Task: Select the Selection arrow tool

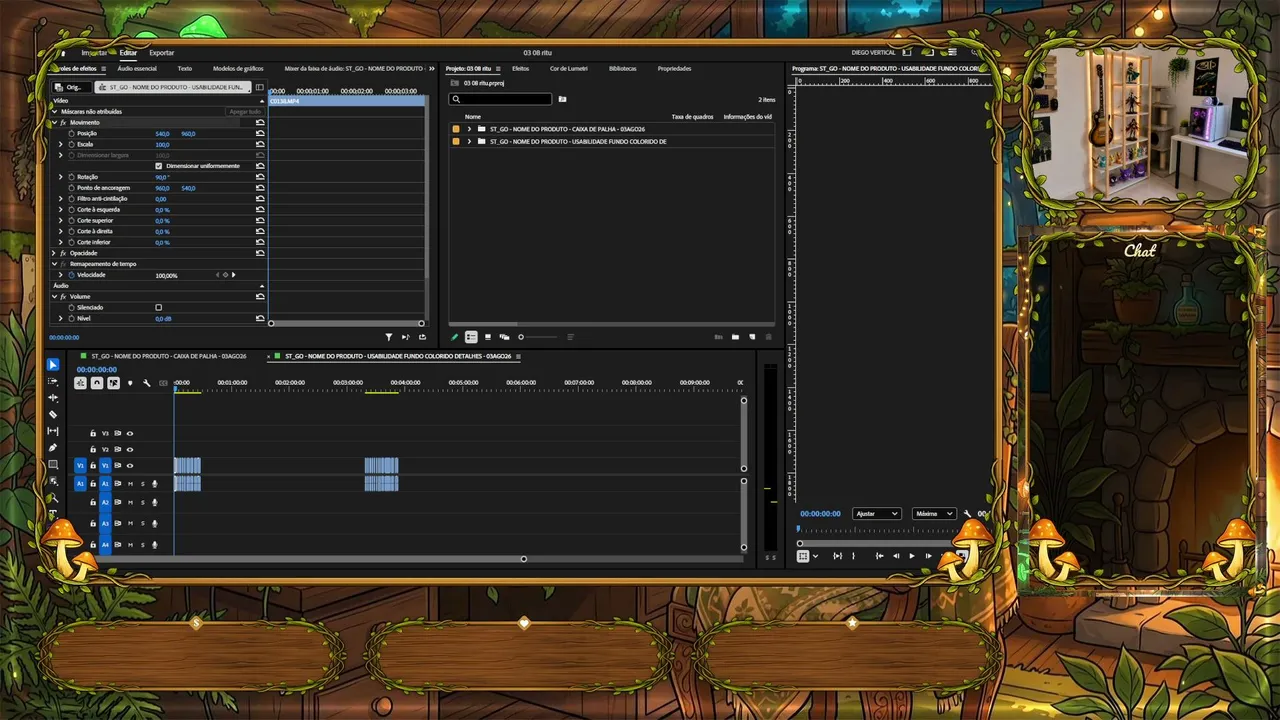Action: [53, 365]
